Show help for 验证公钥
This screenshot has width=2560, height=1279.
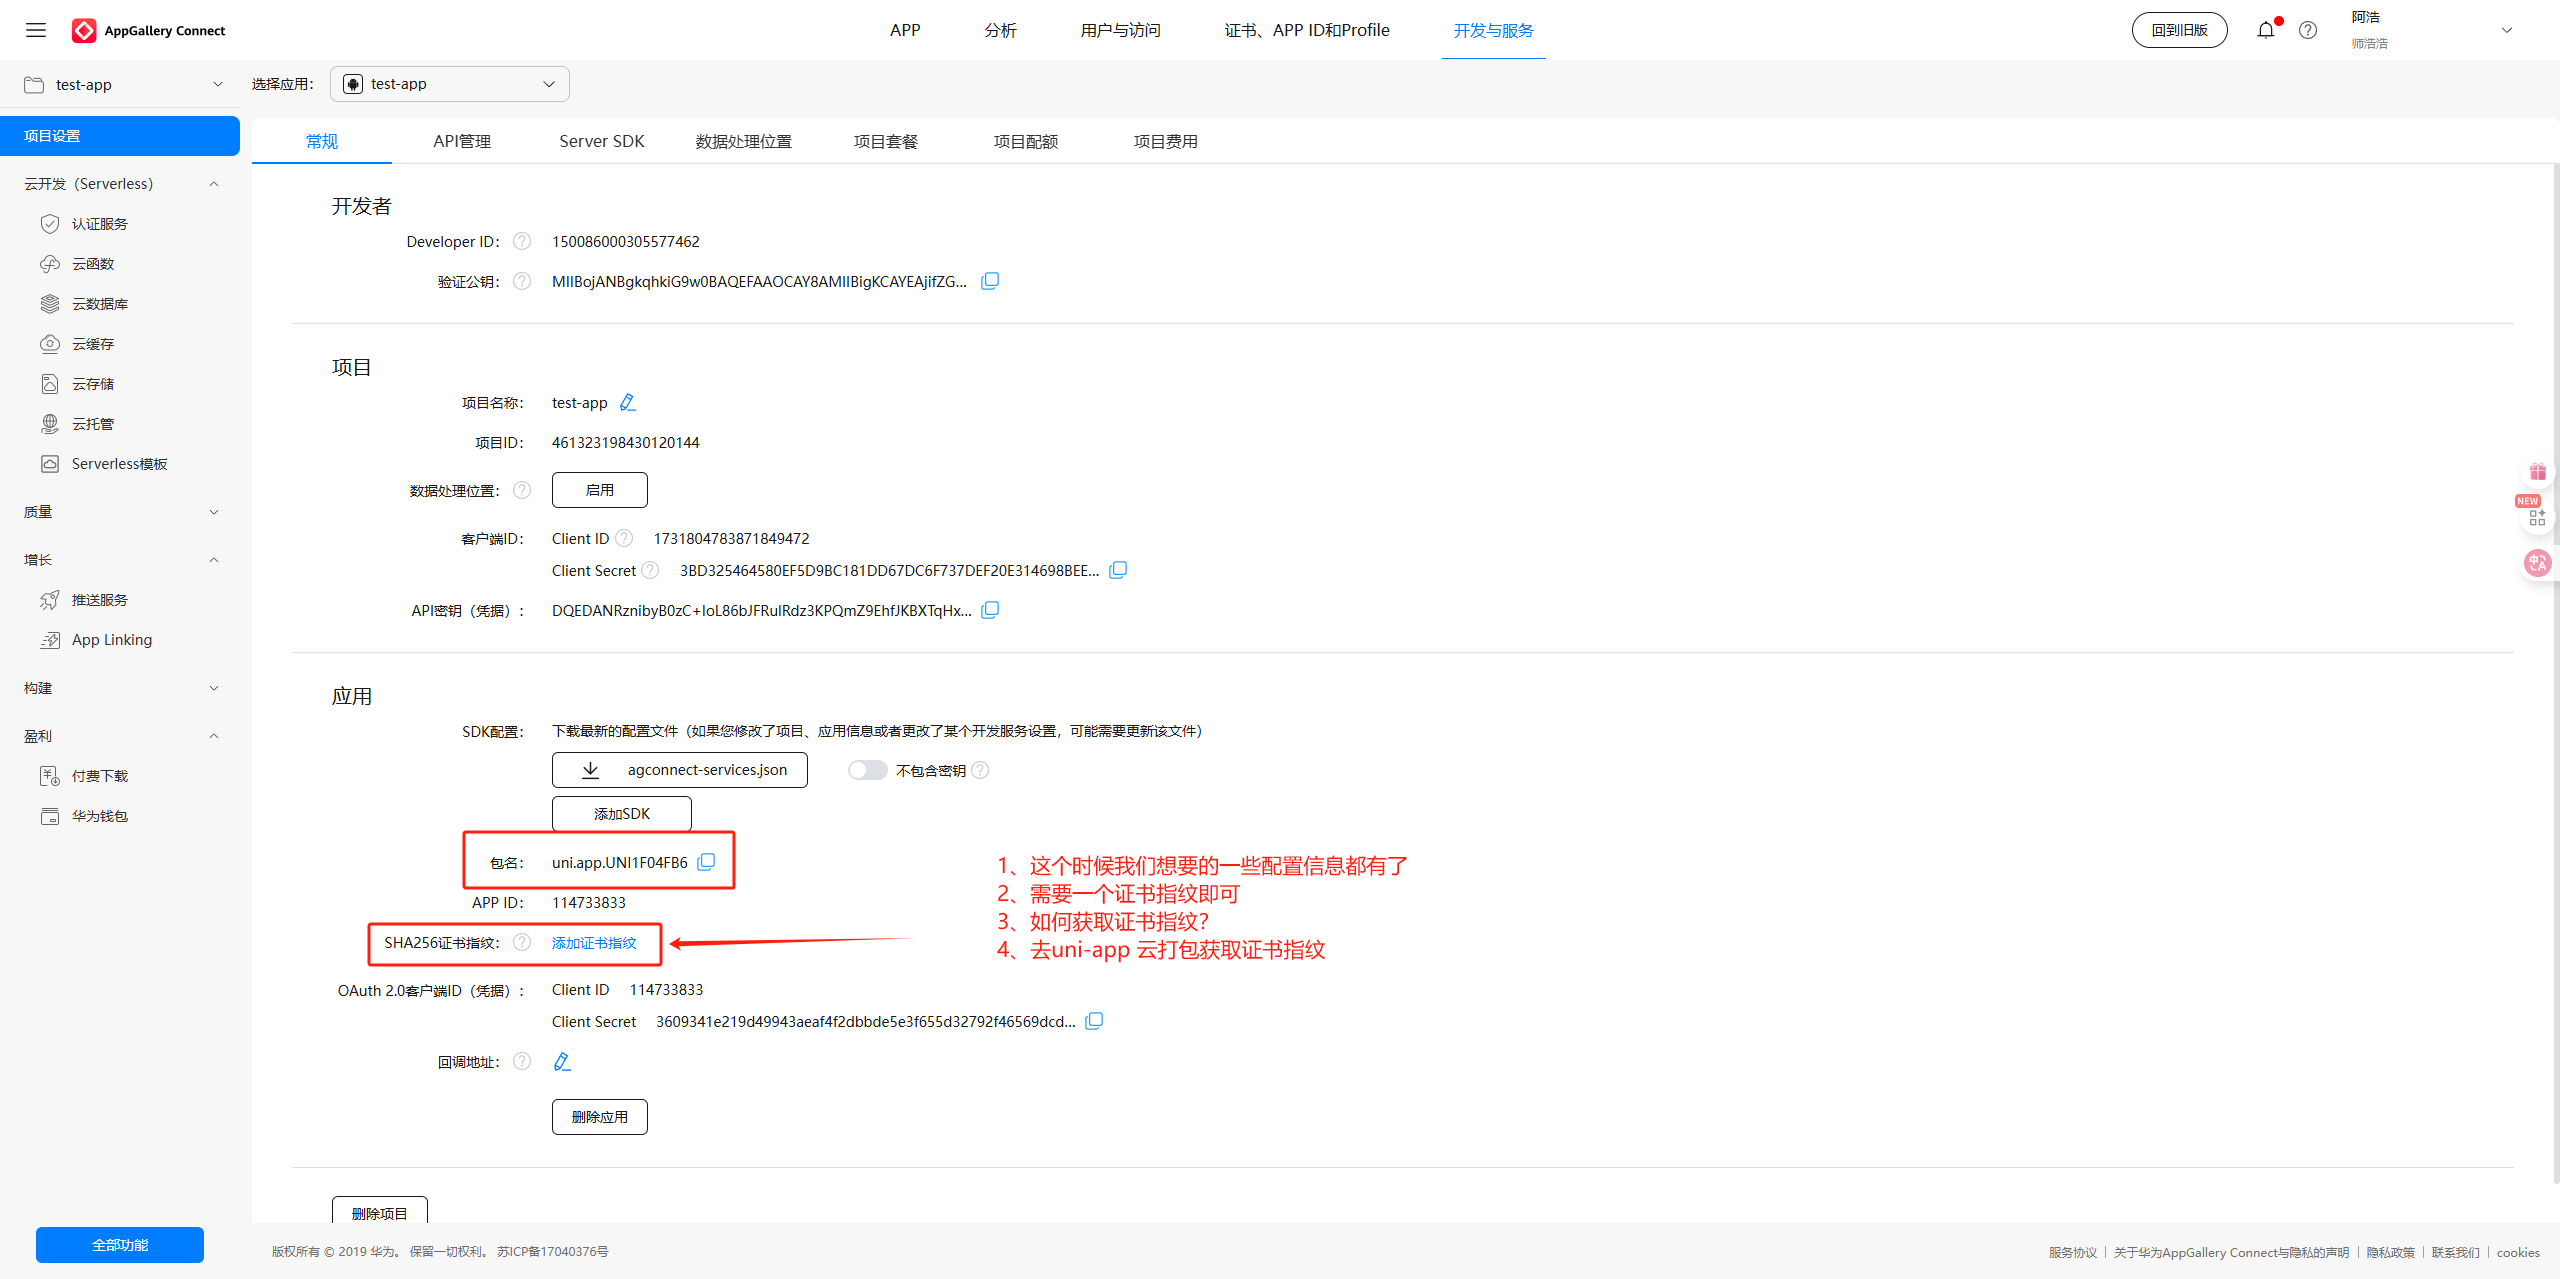(522, 281)
